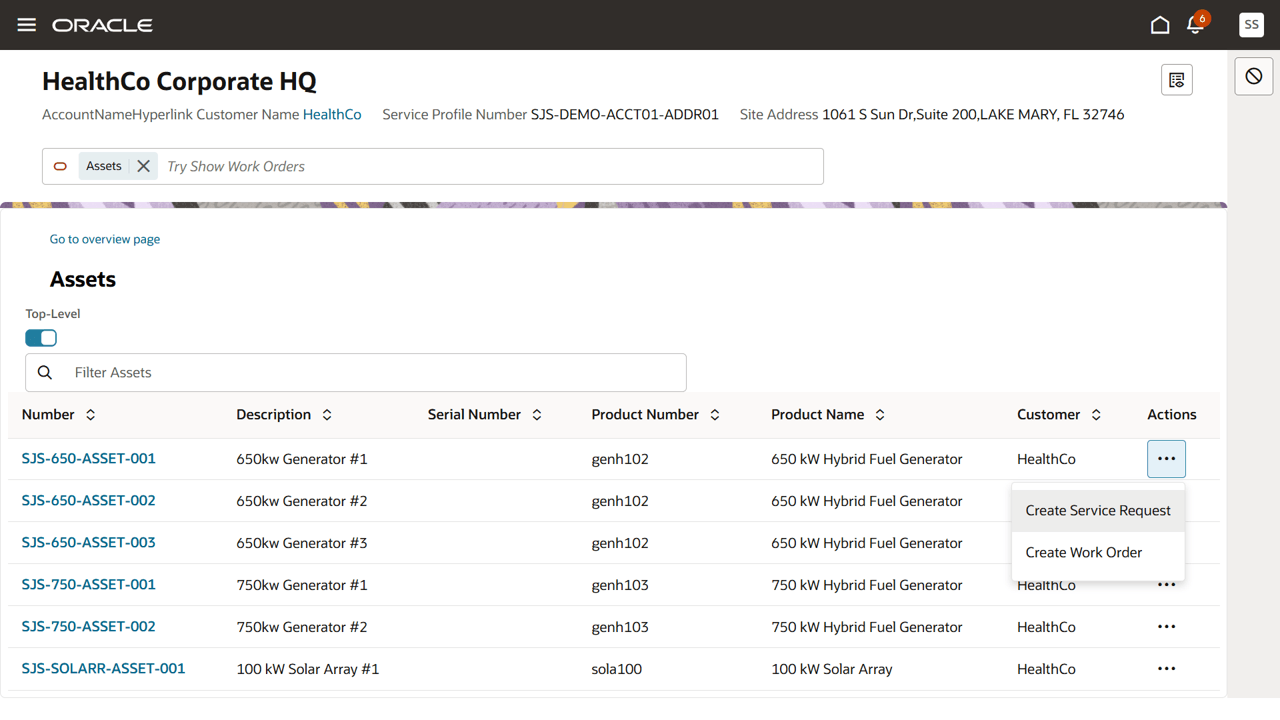The width and height of the screenshot is (1280, 720).
Task: Sort assets by Product Name
Action: 879,414
